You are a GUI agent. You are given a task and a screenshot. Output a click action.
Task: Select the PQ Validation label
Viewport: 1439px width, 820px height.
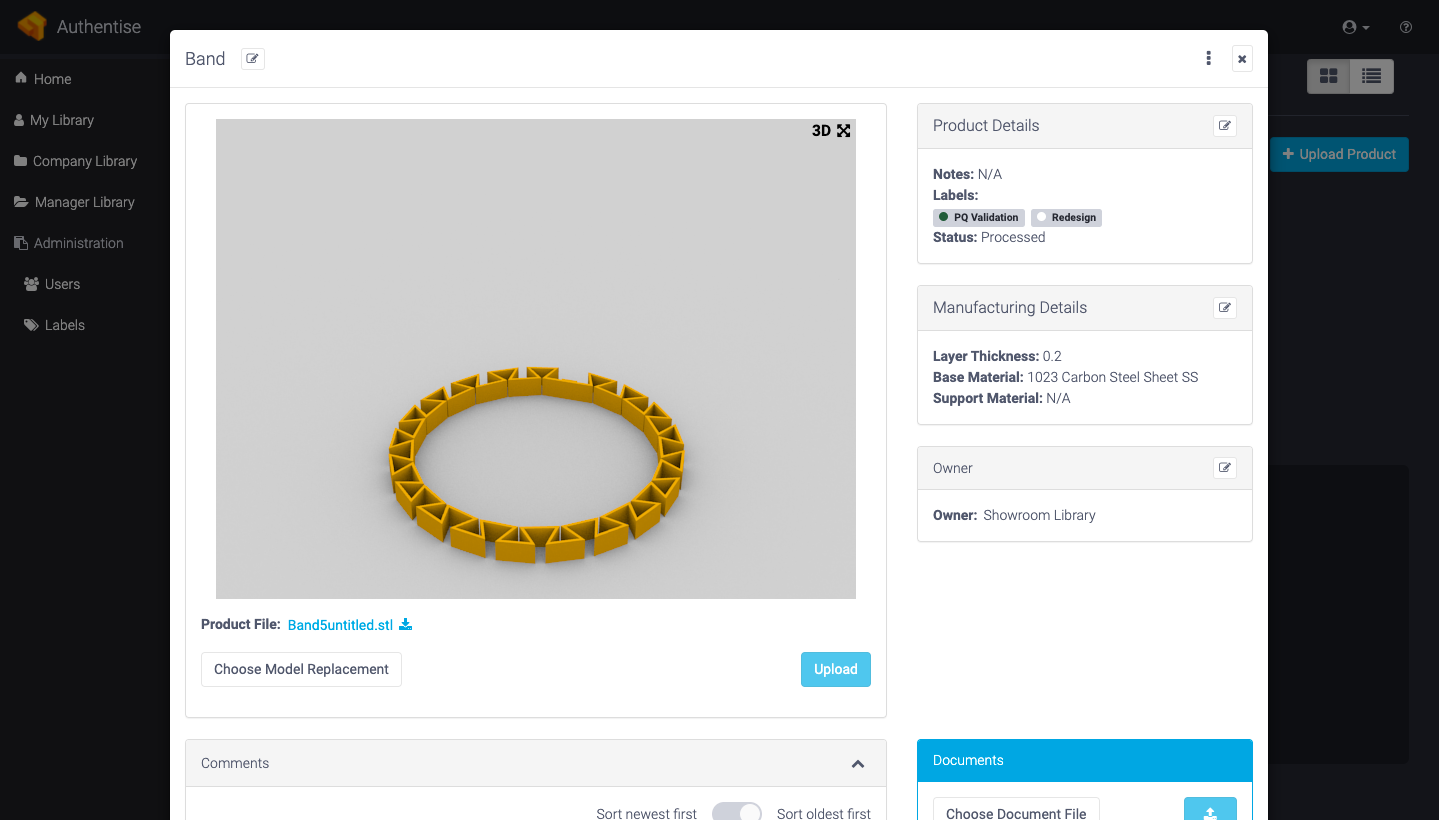coord(978,218)
